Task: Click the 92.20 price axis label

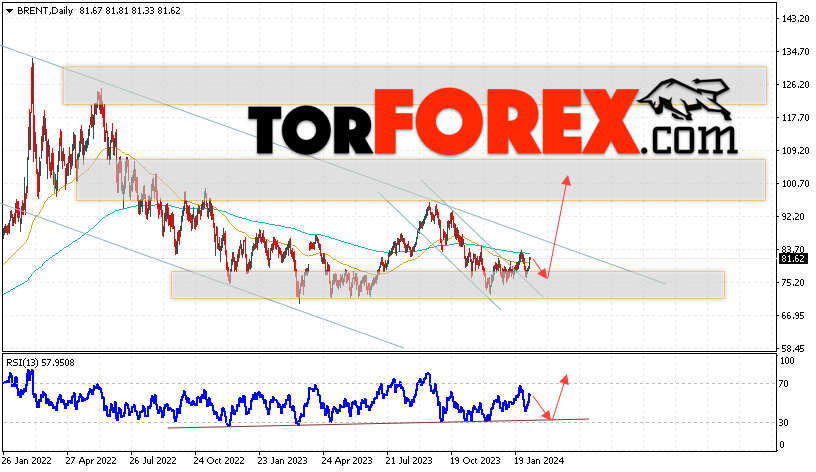Action: click(x=794, y=216)
